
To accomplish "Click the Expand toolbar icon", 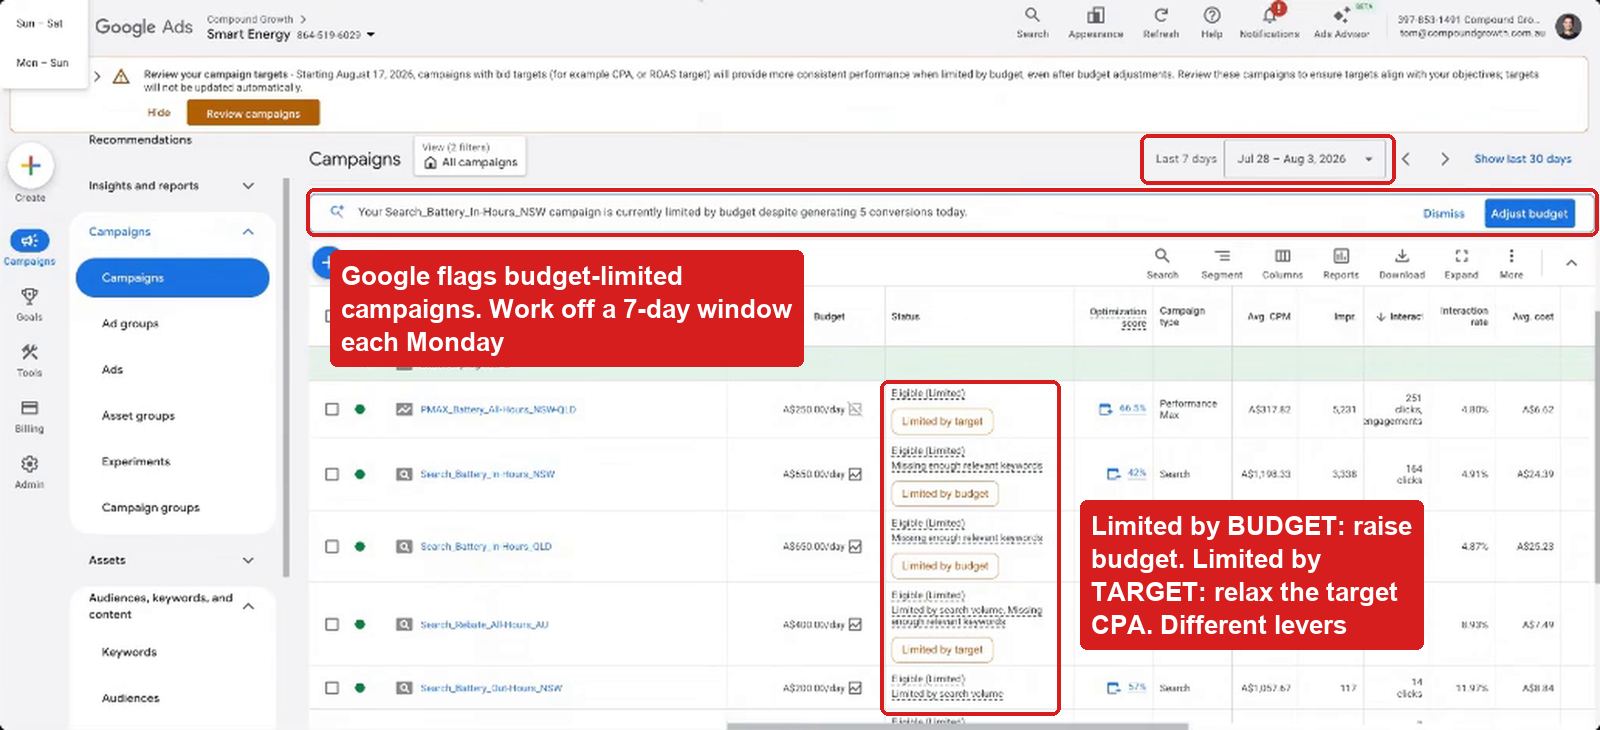I will click(x=1461, y=263).
